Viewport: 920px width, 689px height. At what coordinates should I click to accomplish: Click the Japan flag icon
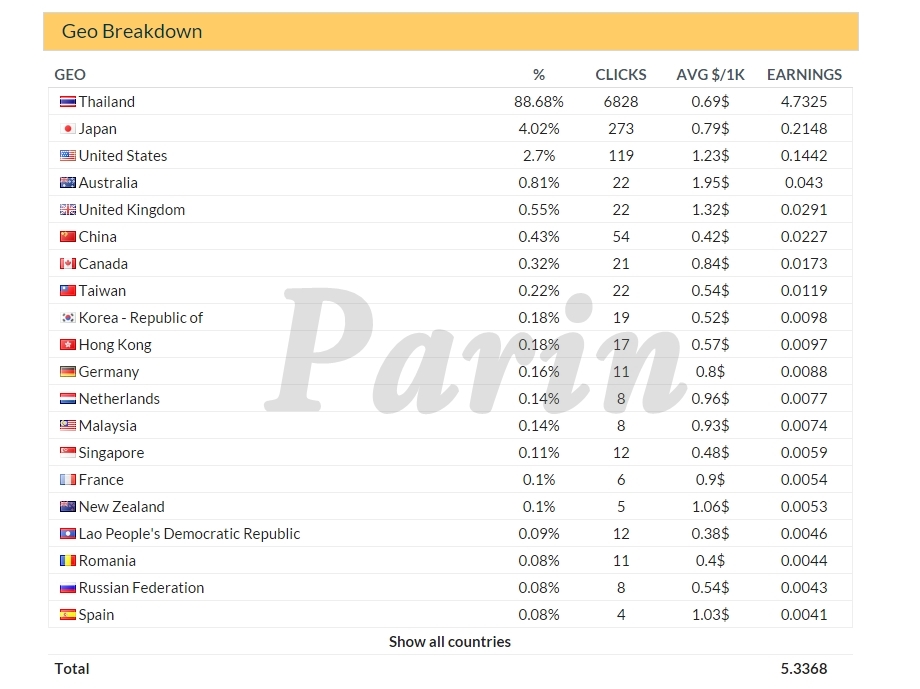(x=68, y=129)
